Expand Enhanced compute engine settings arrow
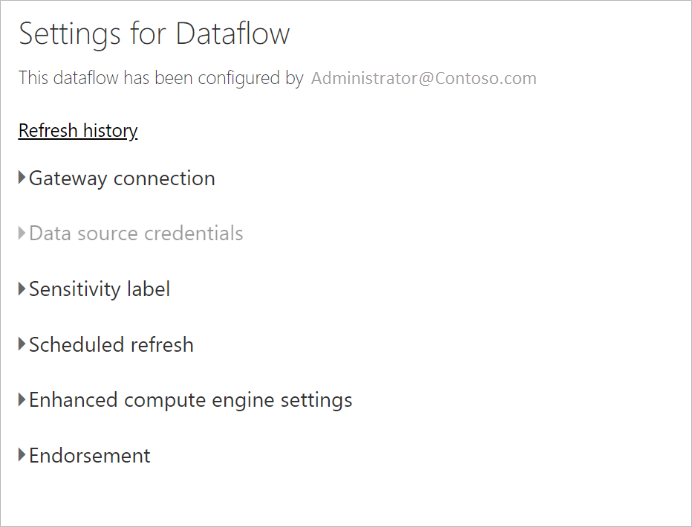Viewport: 692px width, 527px height. coord(23,401)
